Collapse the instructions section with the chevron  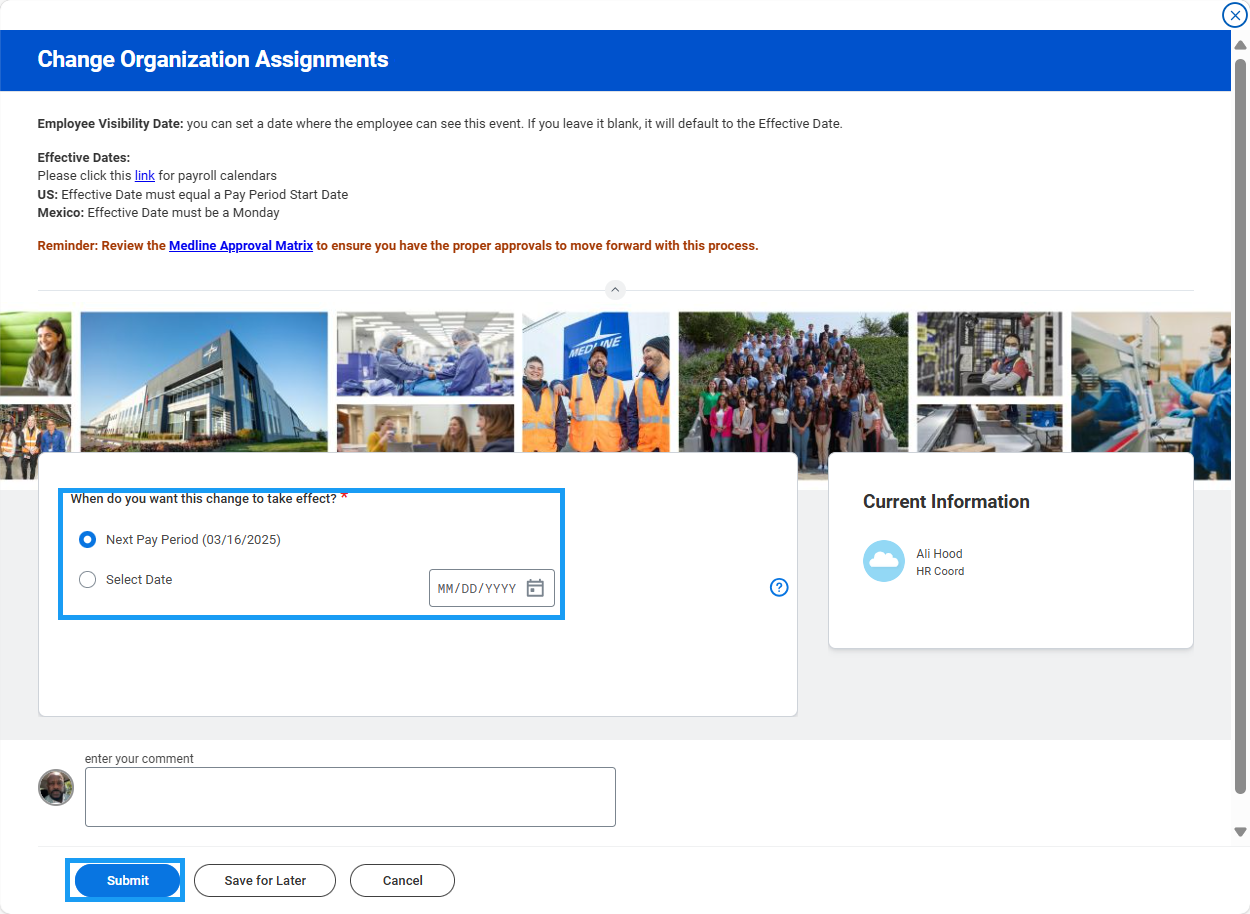pyautogui.click(x=615, y=290)
